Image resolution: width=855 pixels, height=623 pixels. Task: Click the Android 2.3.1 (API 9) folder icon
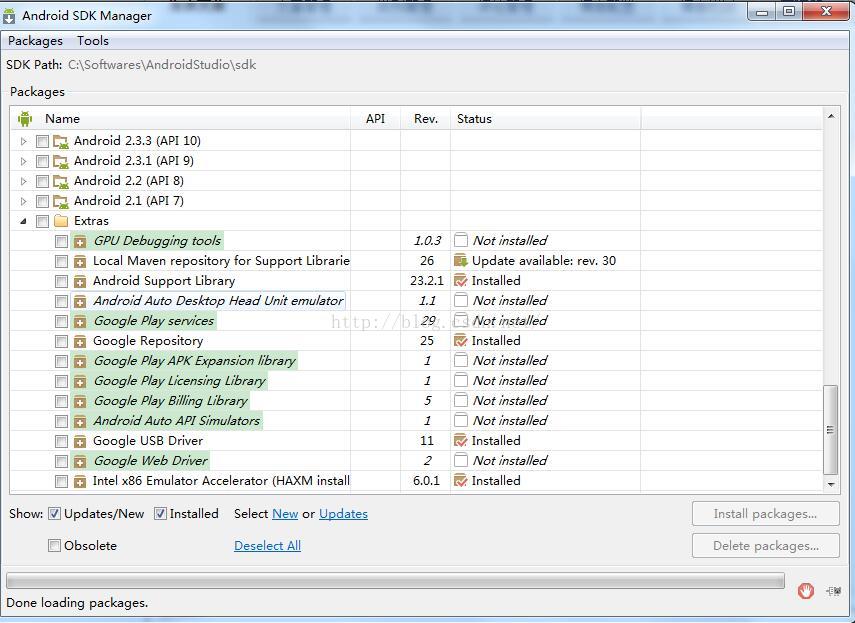pos(61,161)
